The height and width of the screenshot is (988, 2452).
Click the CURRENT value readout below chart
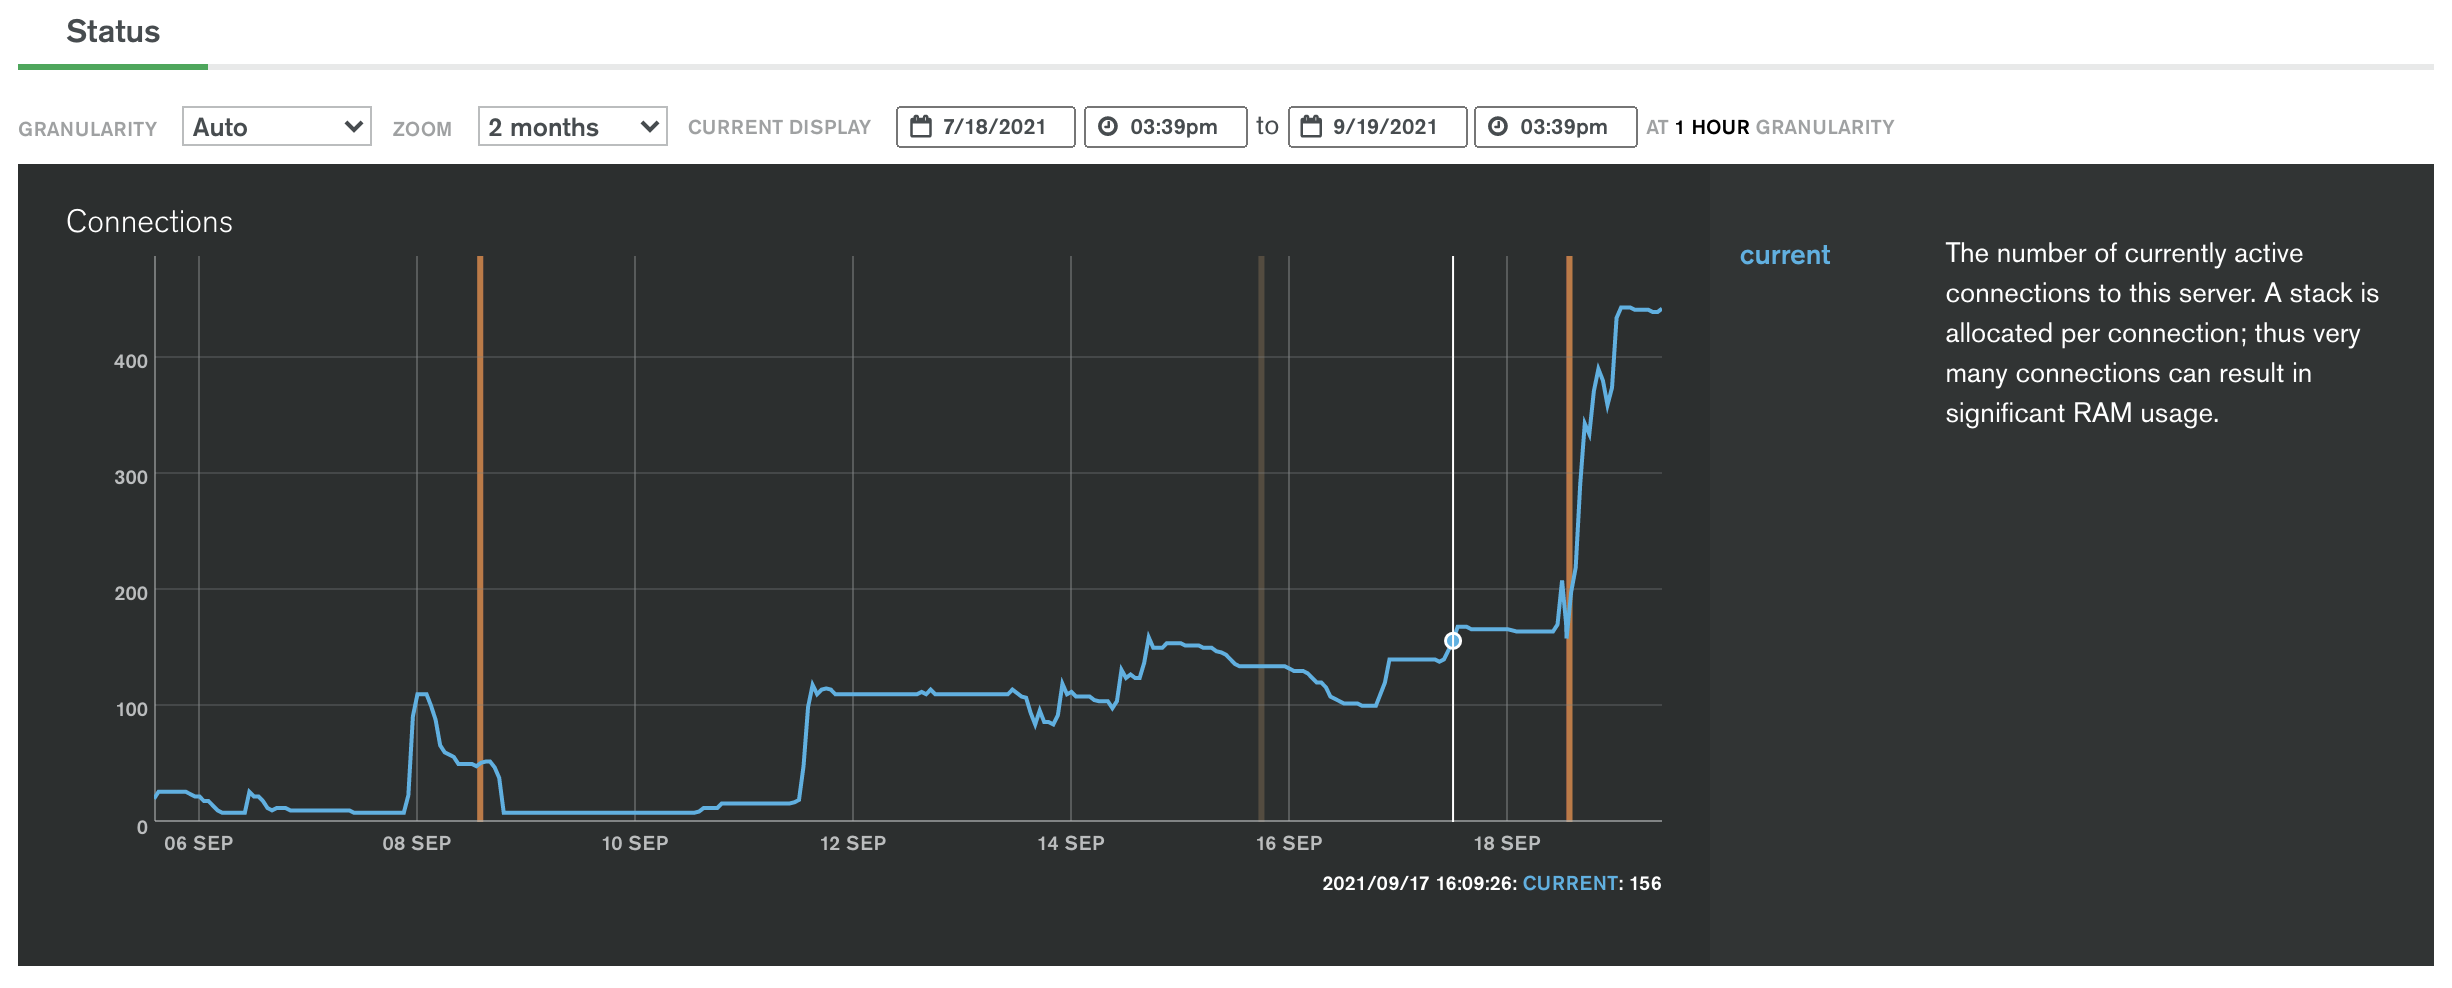click(1492, 884)
